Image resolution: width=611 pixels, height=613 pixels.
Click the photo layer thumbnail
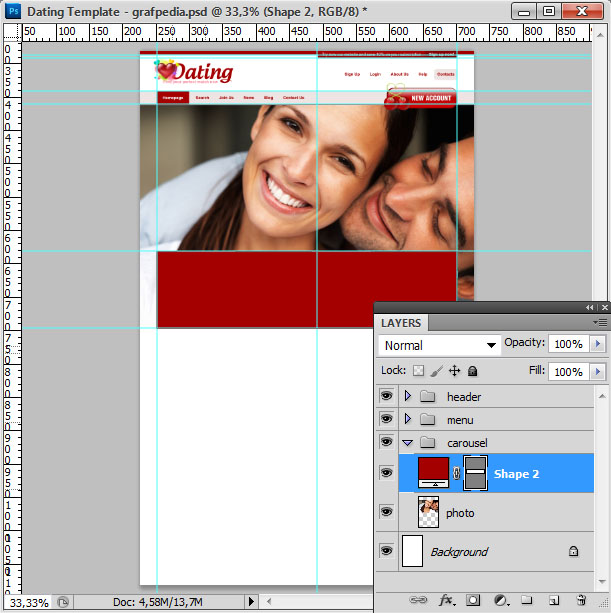[428, 512]
